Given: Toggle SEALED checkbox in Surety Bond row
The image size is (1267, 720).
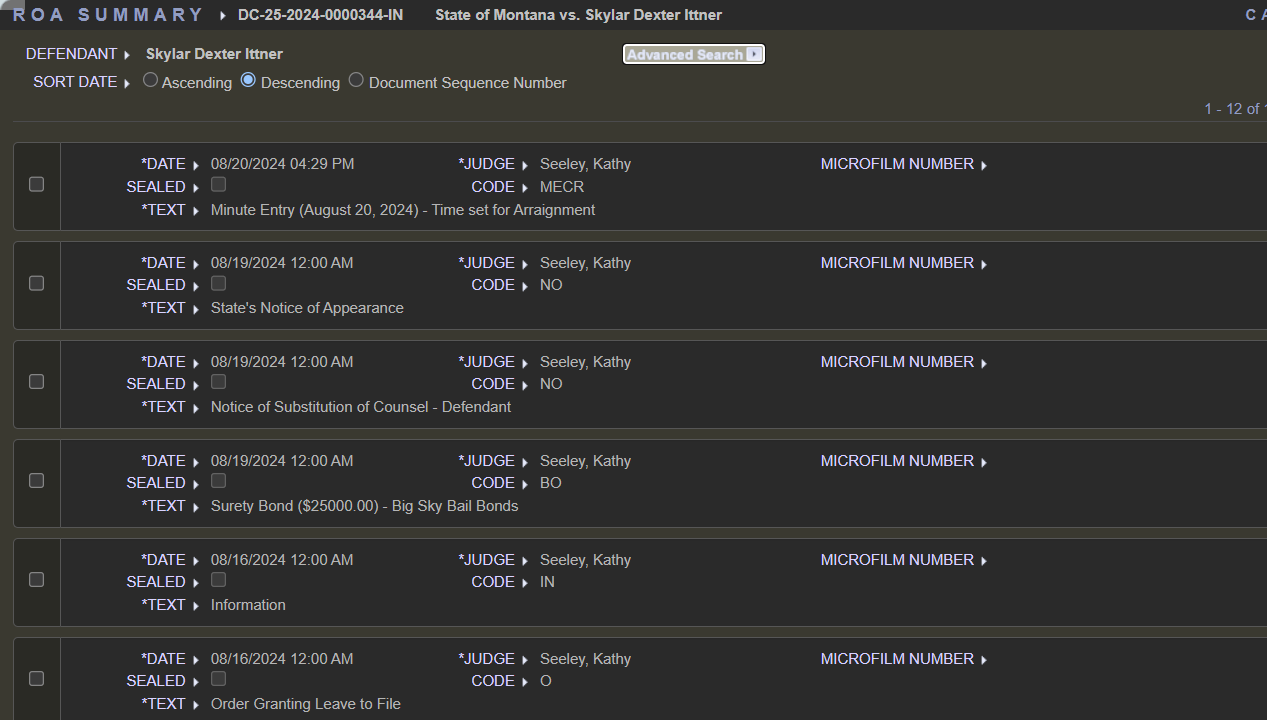Looking at the screenshot, I should [218, 481].
